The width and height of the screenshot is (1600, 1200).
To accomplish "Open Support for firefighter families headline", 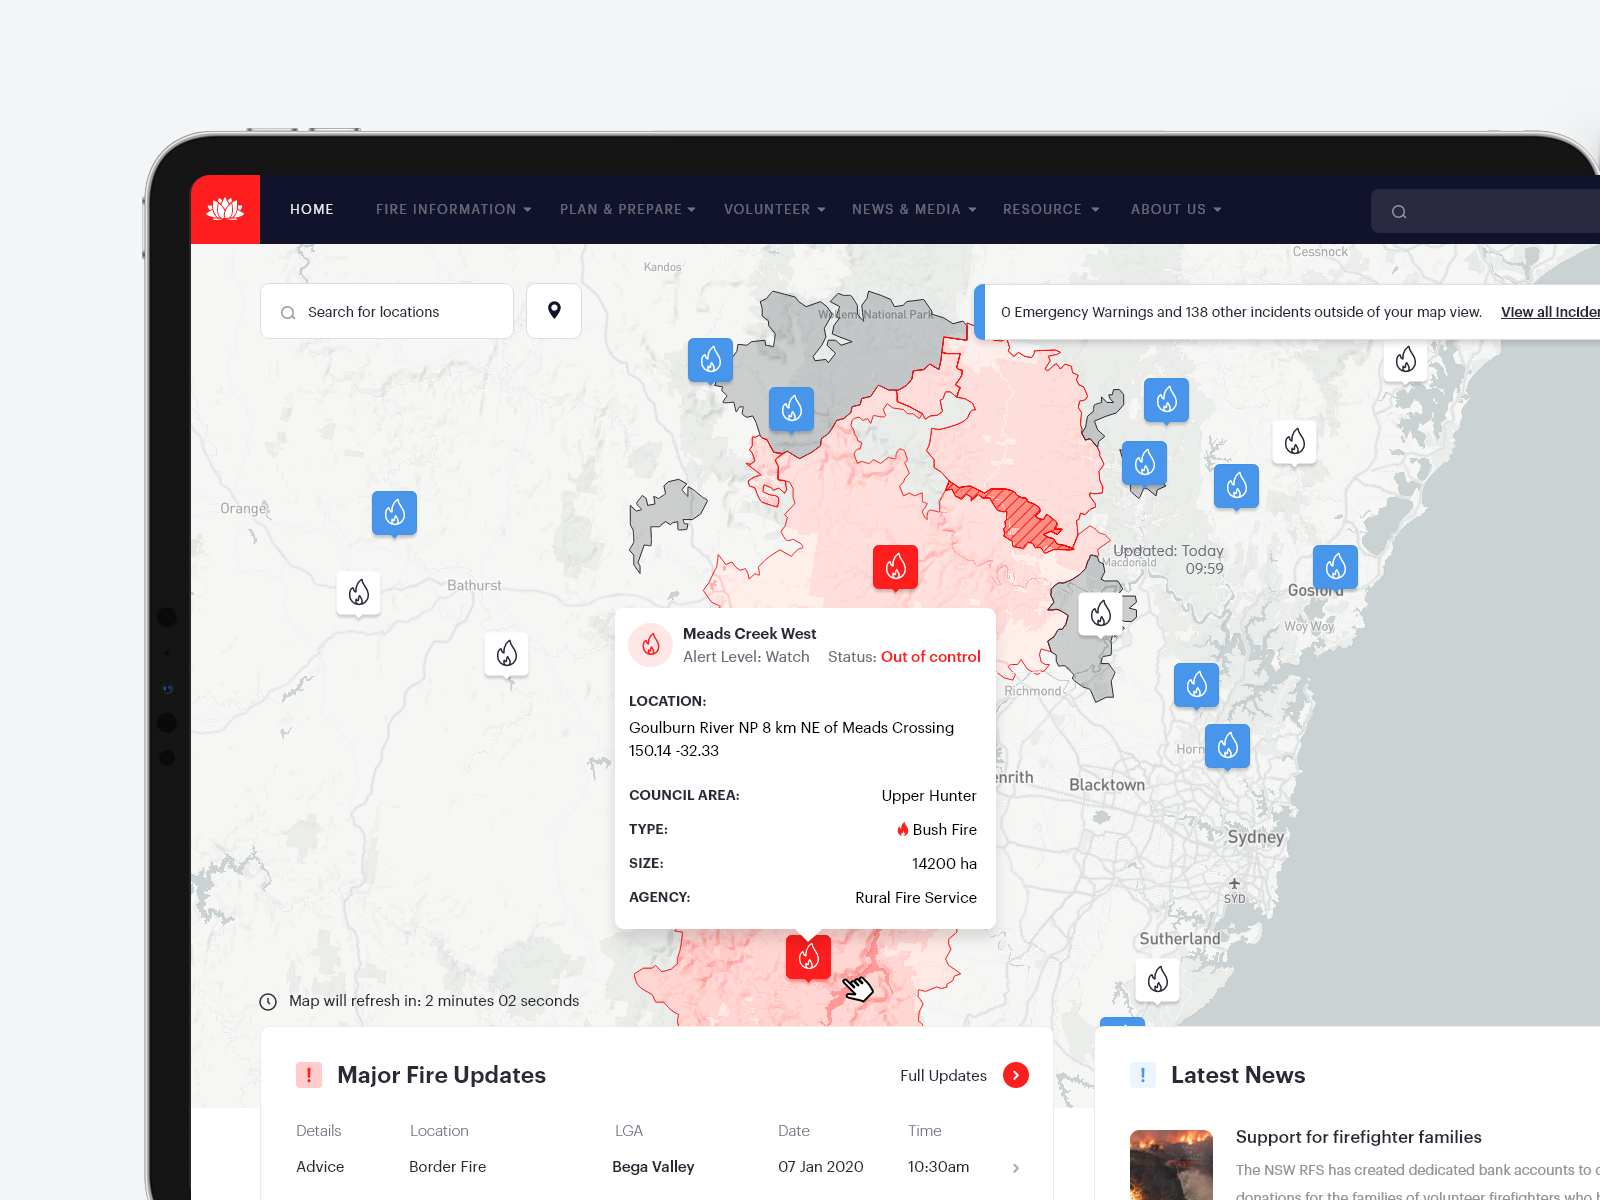I will tap(1358, 1137).
